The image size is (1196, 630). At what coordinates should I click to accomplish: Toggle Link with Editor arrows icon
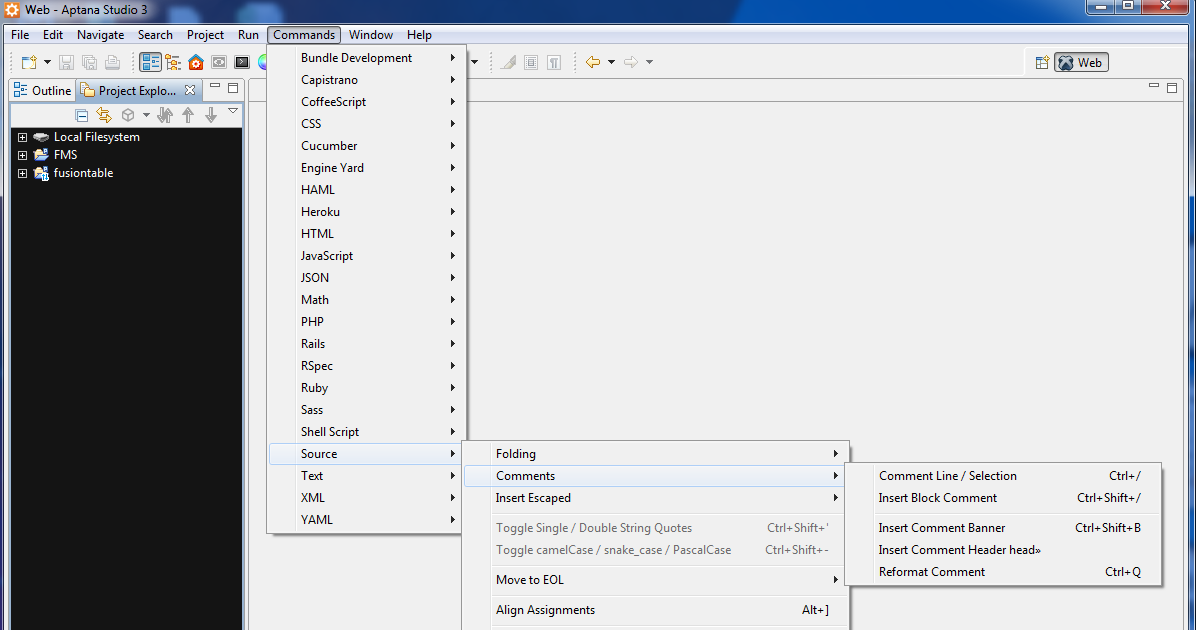tap(104, 115)
